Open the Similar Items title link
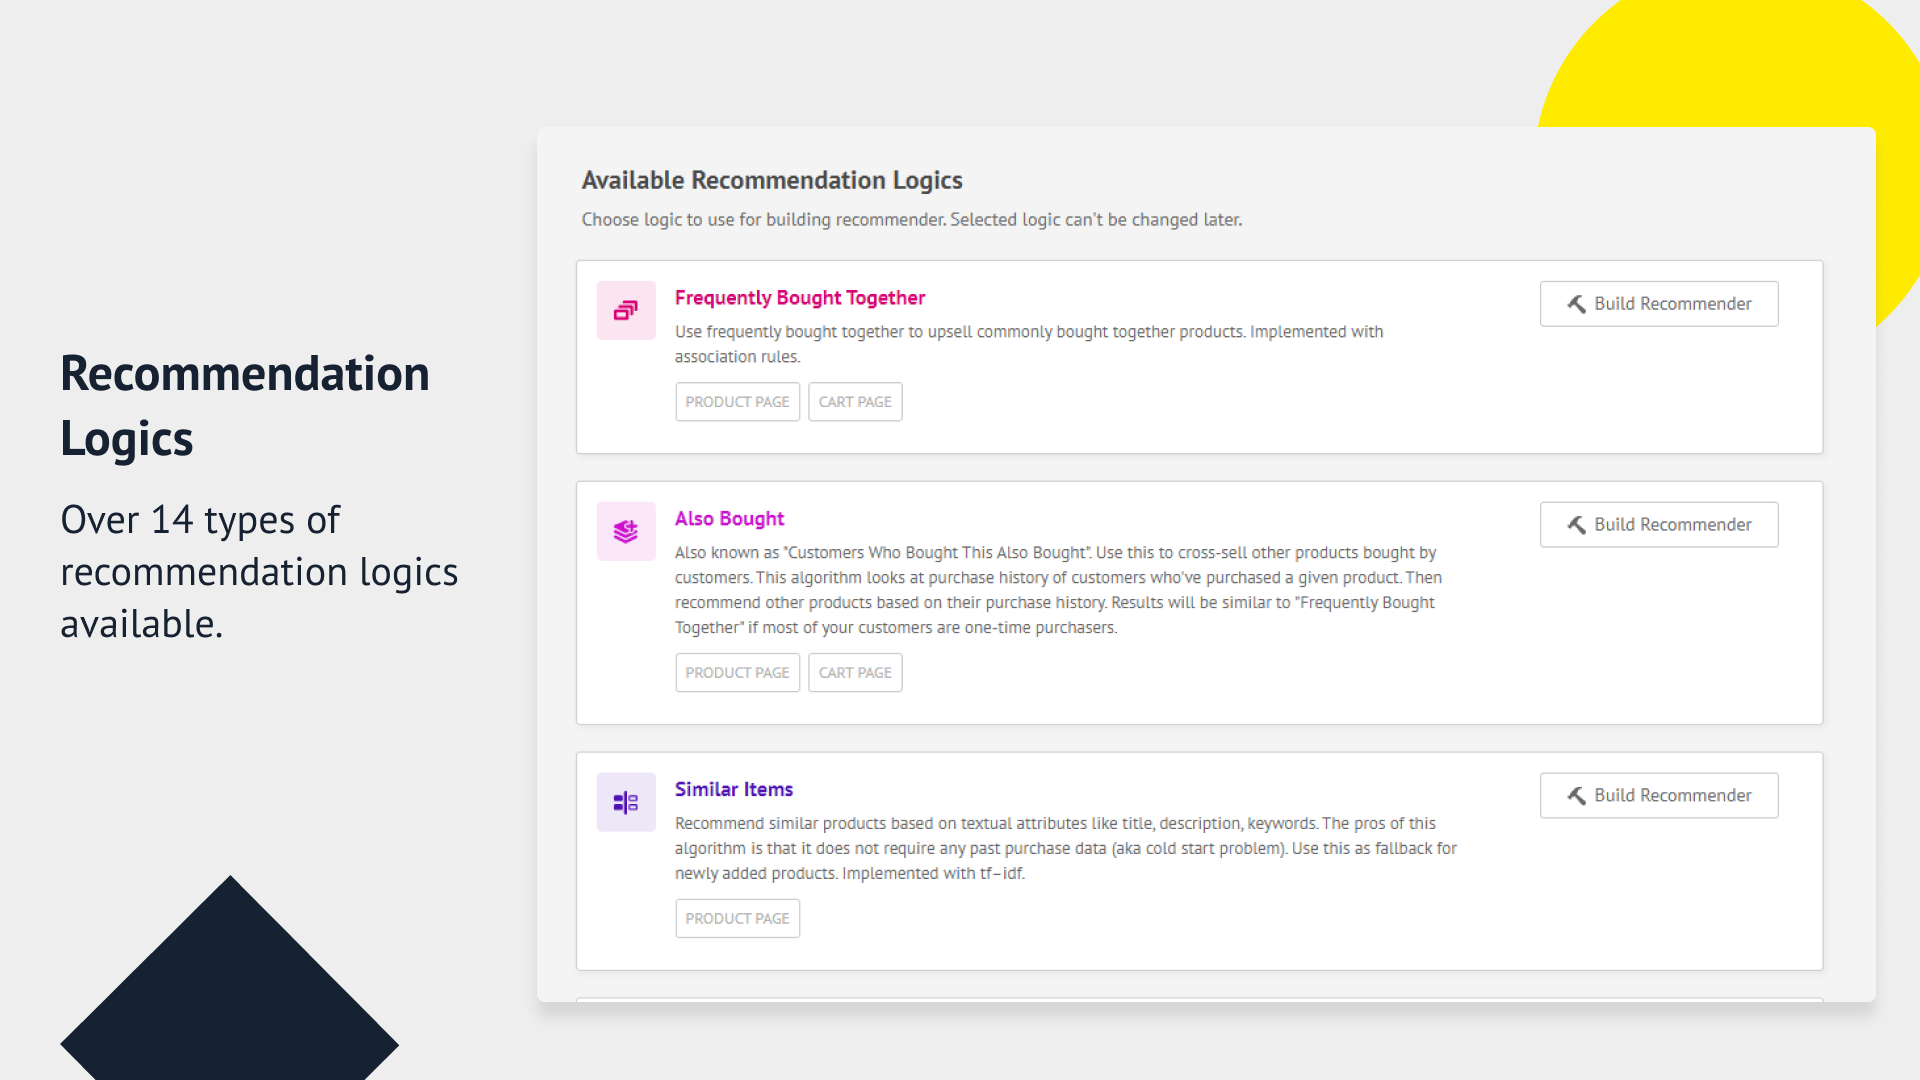 pos(733,790)
